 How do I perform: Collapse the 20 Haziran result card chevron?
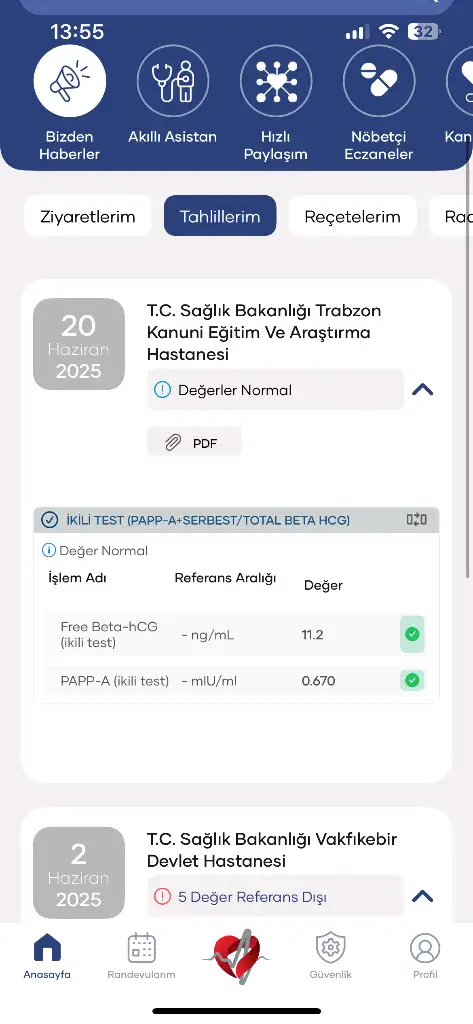pyautogui.click(x=423, y=390)
